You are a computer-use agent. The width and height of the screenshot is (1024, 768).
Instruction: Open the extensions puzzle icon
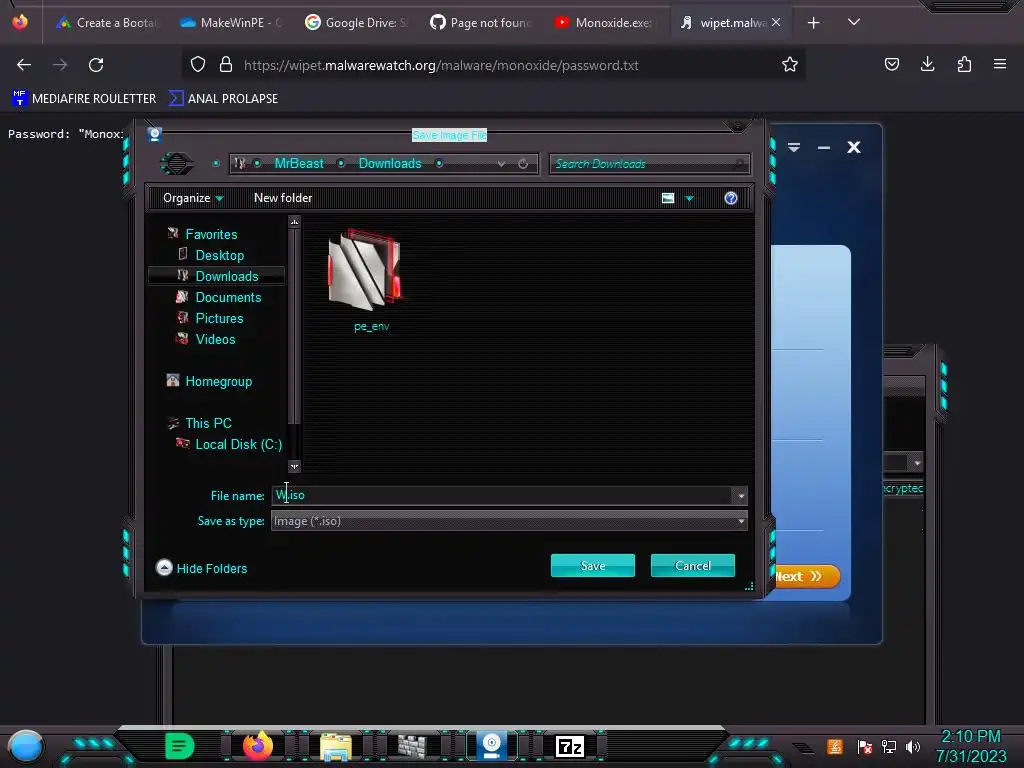pos(964,65)
